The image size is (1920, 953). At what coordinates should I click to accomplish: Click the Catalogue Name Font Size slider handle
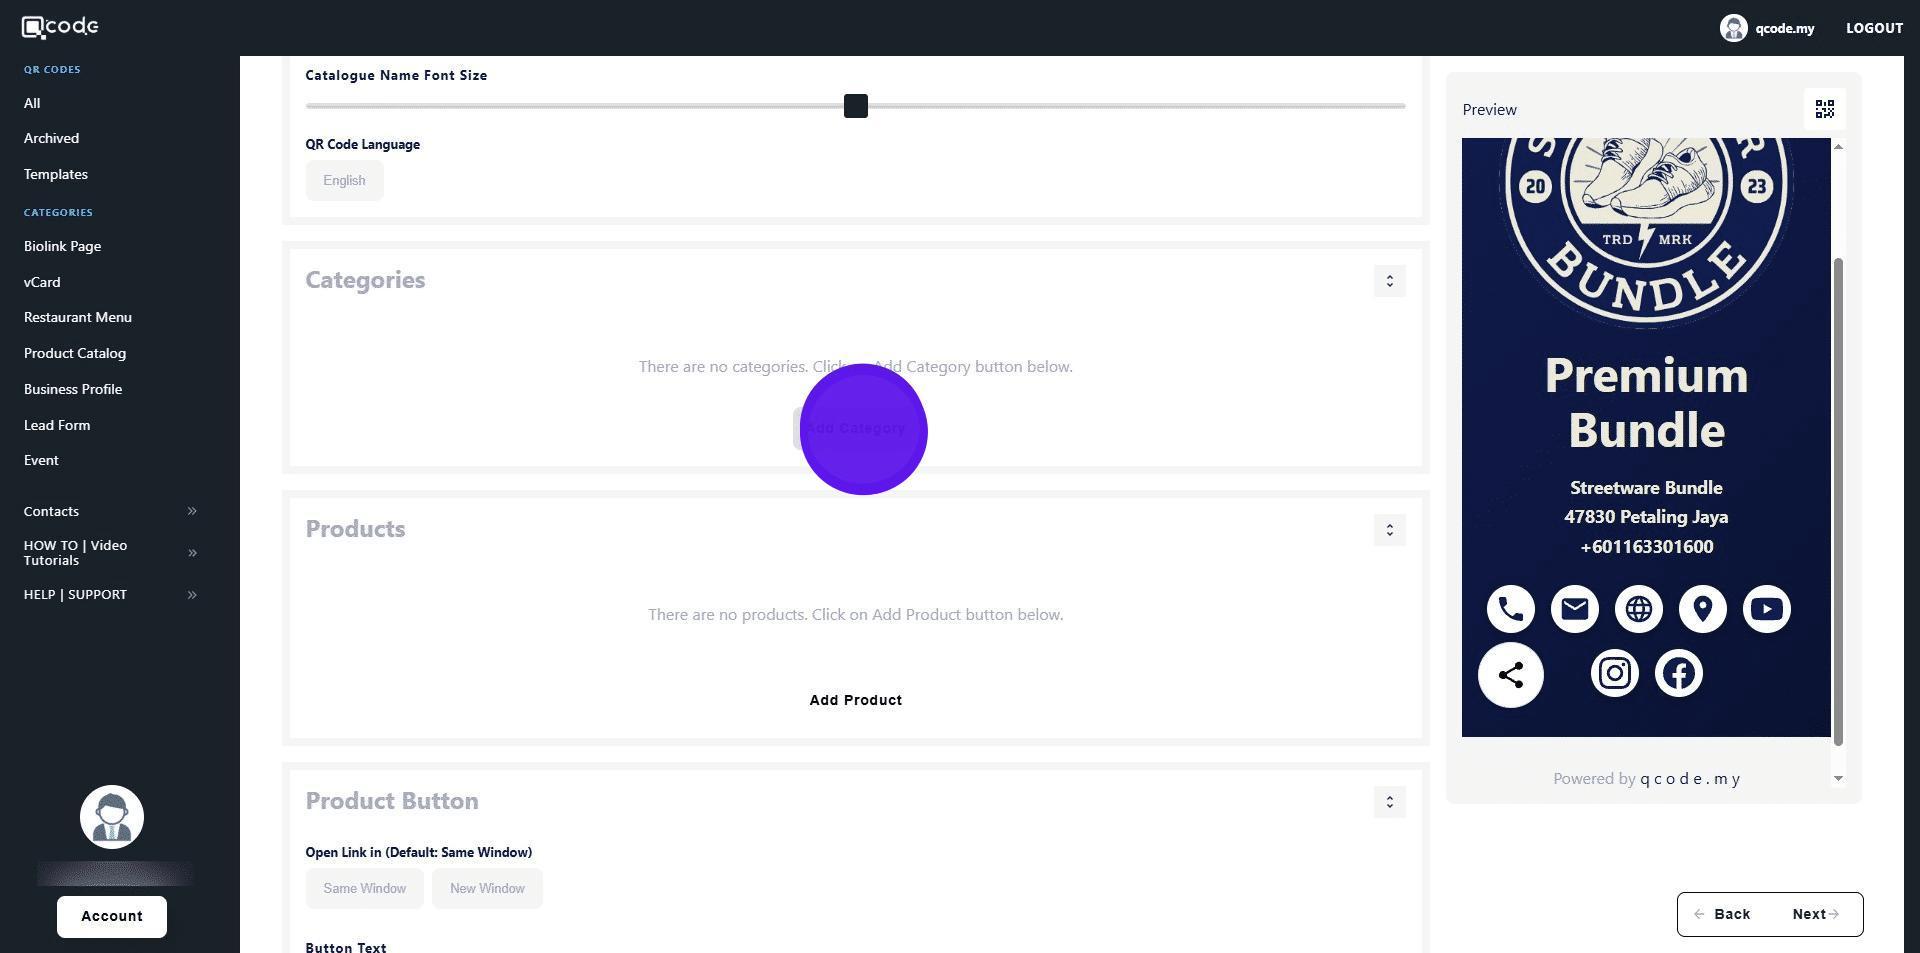click(855, 106)
